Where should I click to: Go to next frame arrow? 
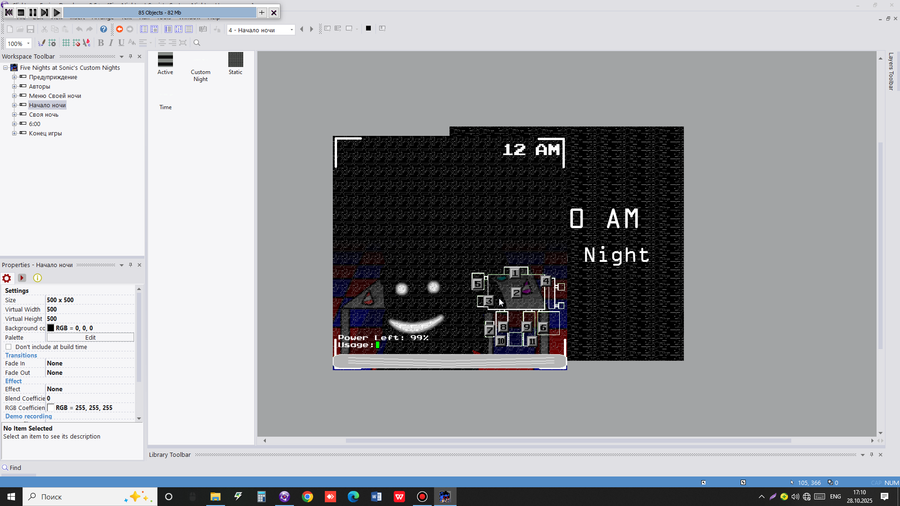[312, 29]
